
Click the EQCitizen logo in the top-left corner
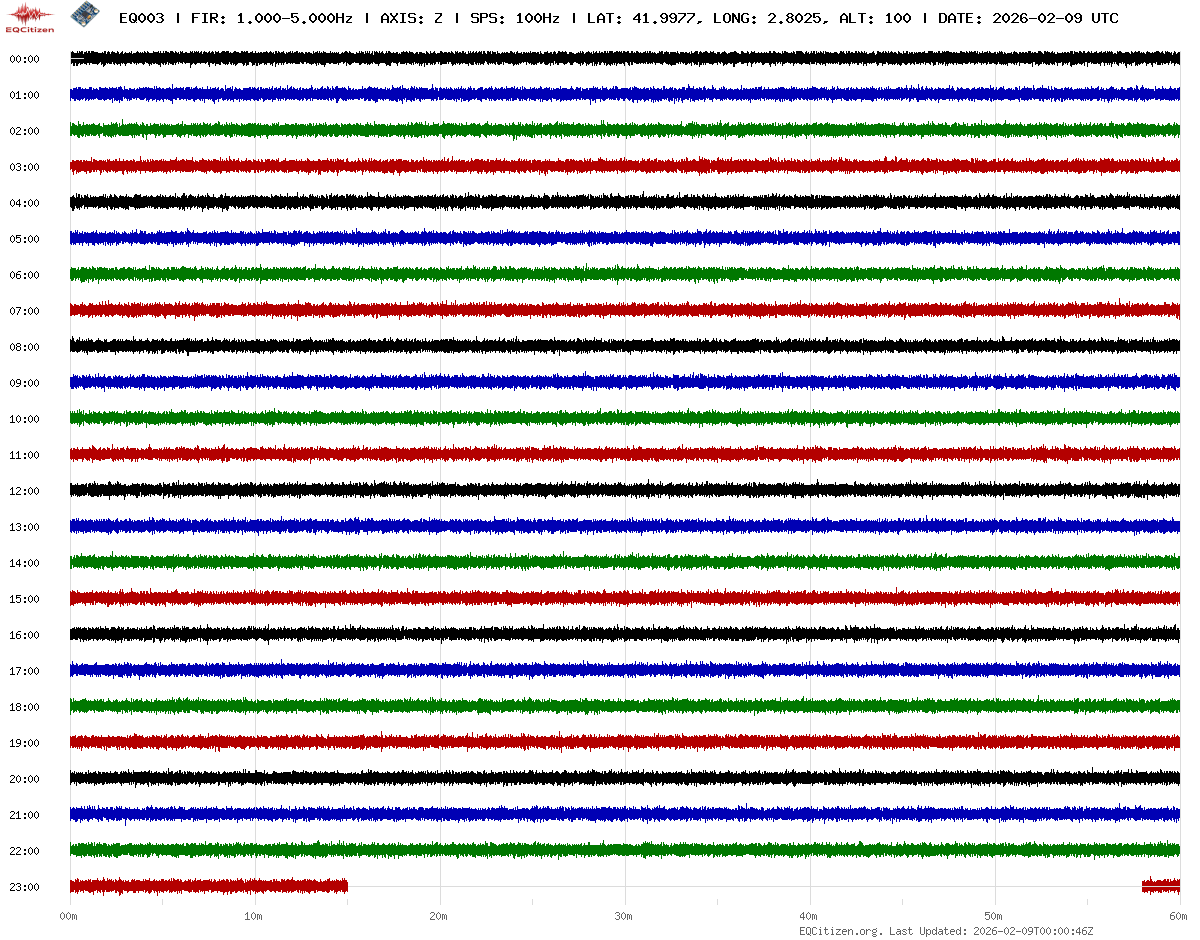[x=30, y=17]
